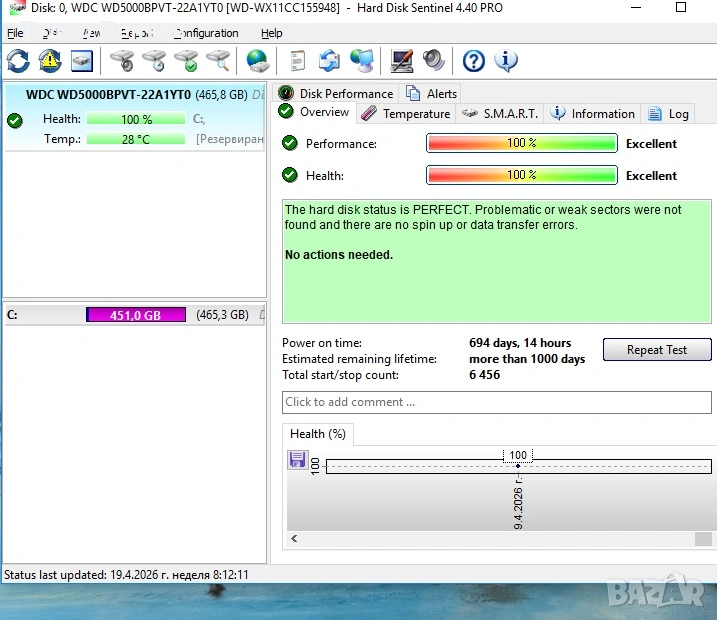The image size is (717, 620).
Task: Click the yellow warning alert toolbar icon
Action: tap(50, 61)
